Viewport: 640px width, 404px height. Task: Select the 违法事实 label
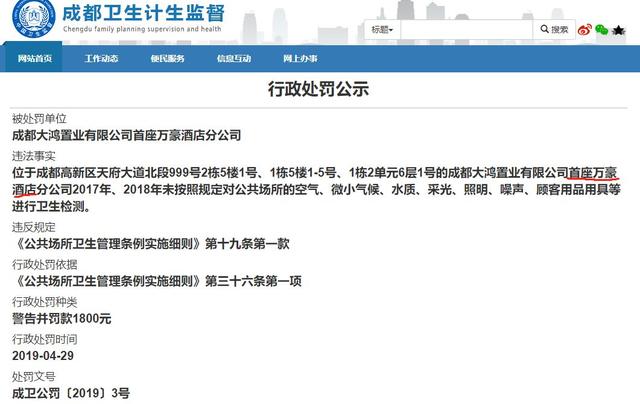[33, 156]
